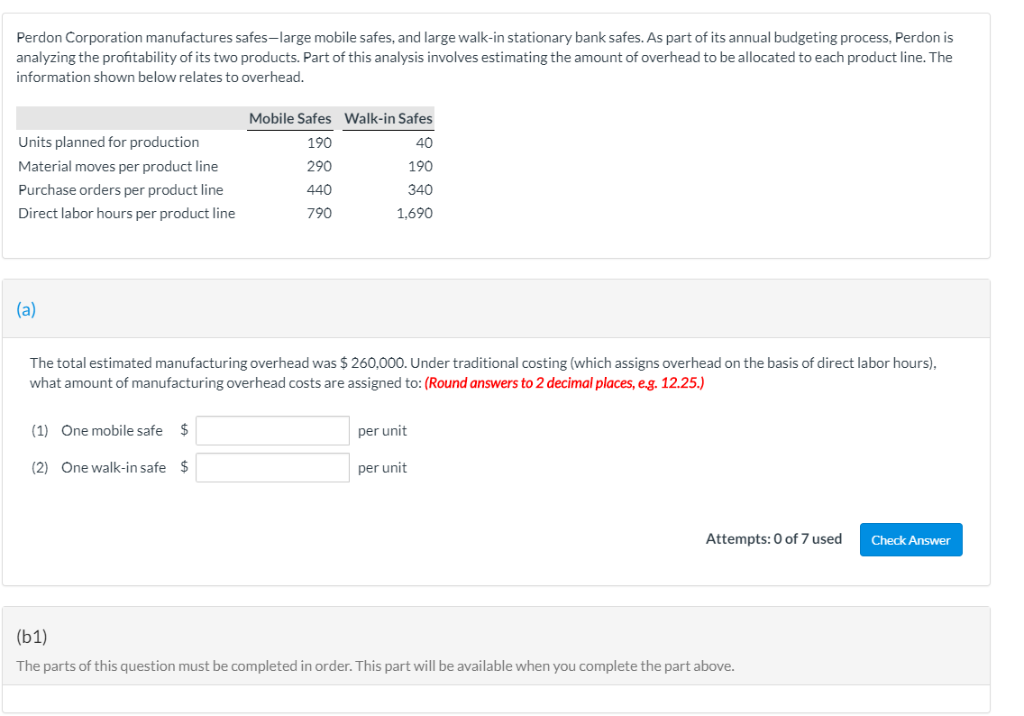This screenshot has height=716, width=1024.
Task: Click the 'Units planned for production' row label
Action: point(108,142)
